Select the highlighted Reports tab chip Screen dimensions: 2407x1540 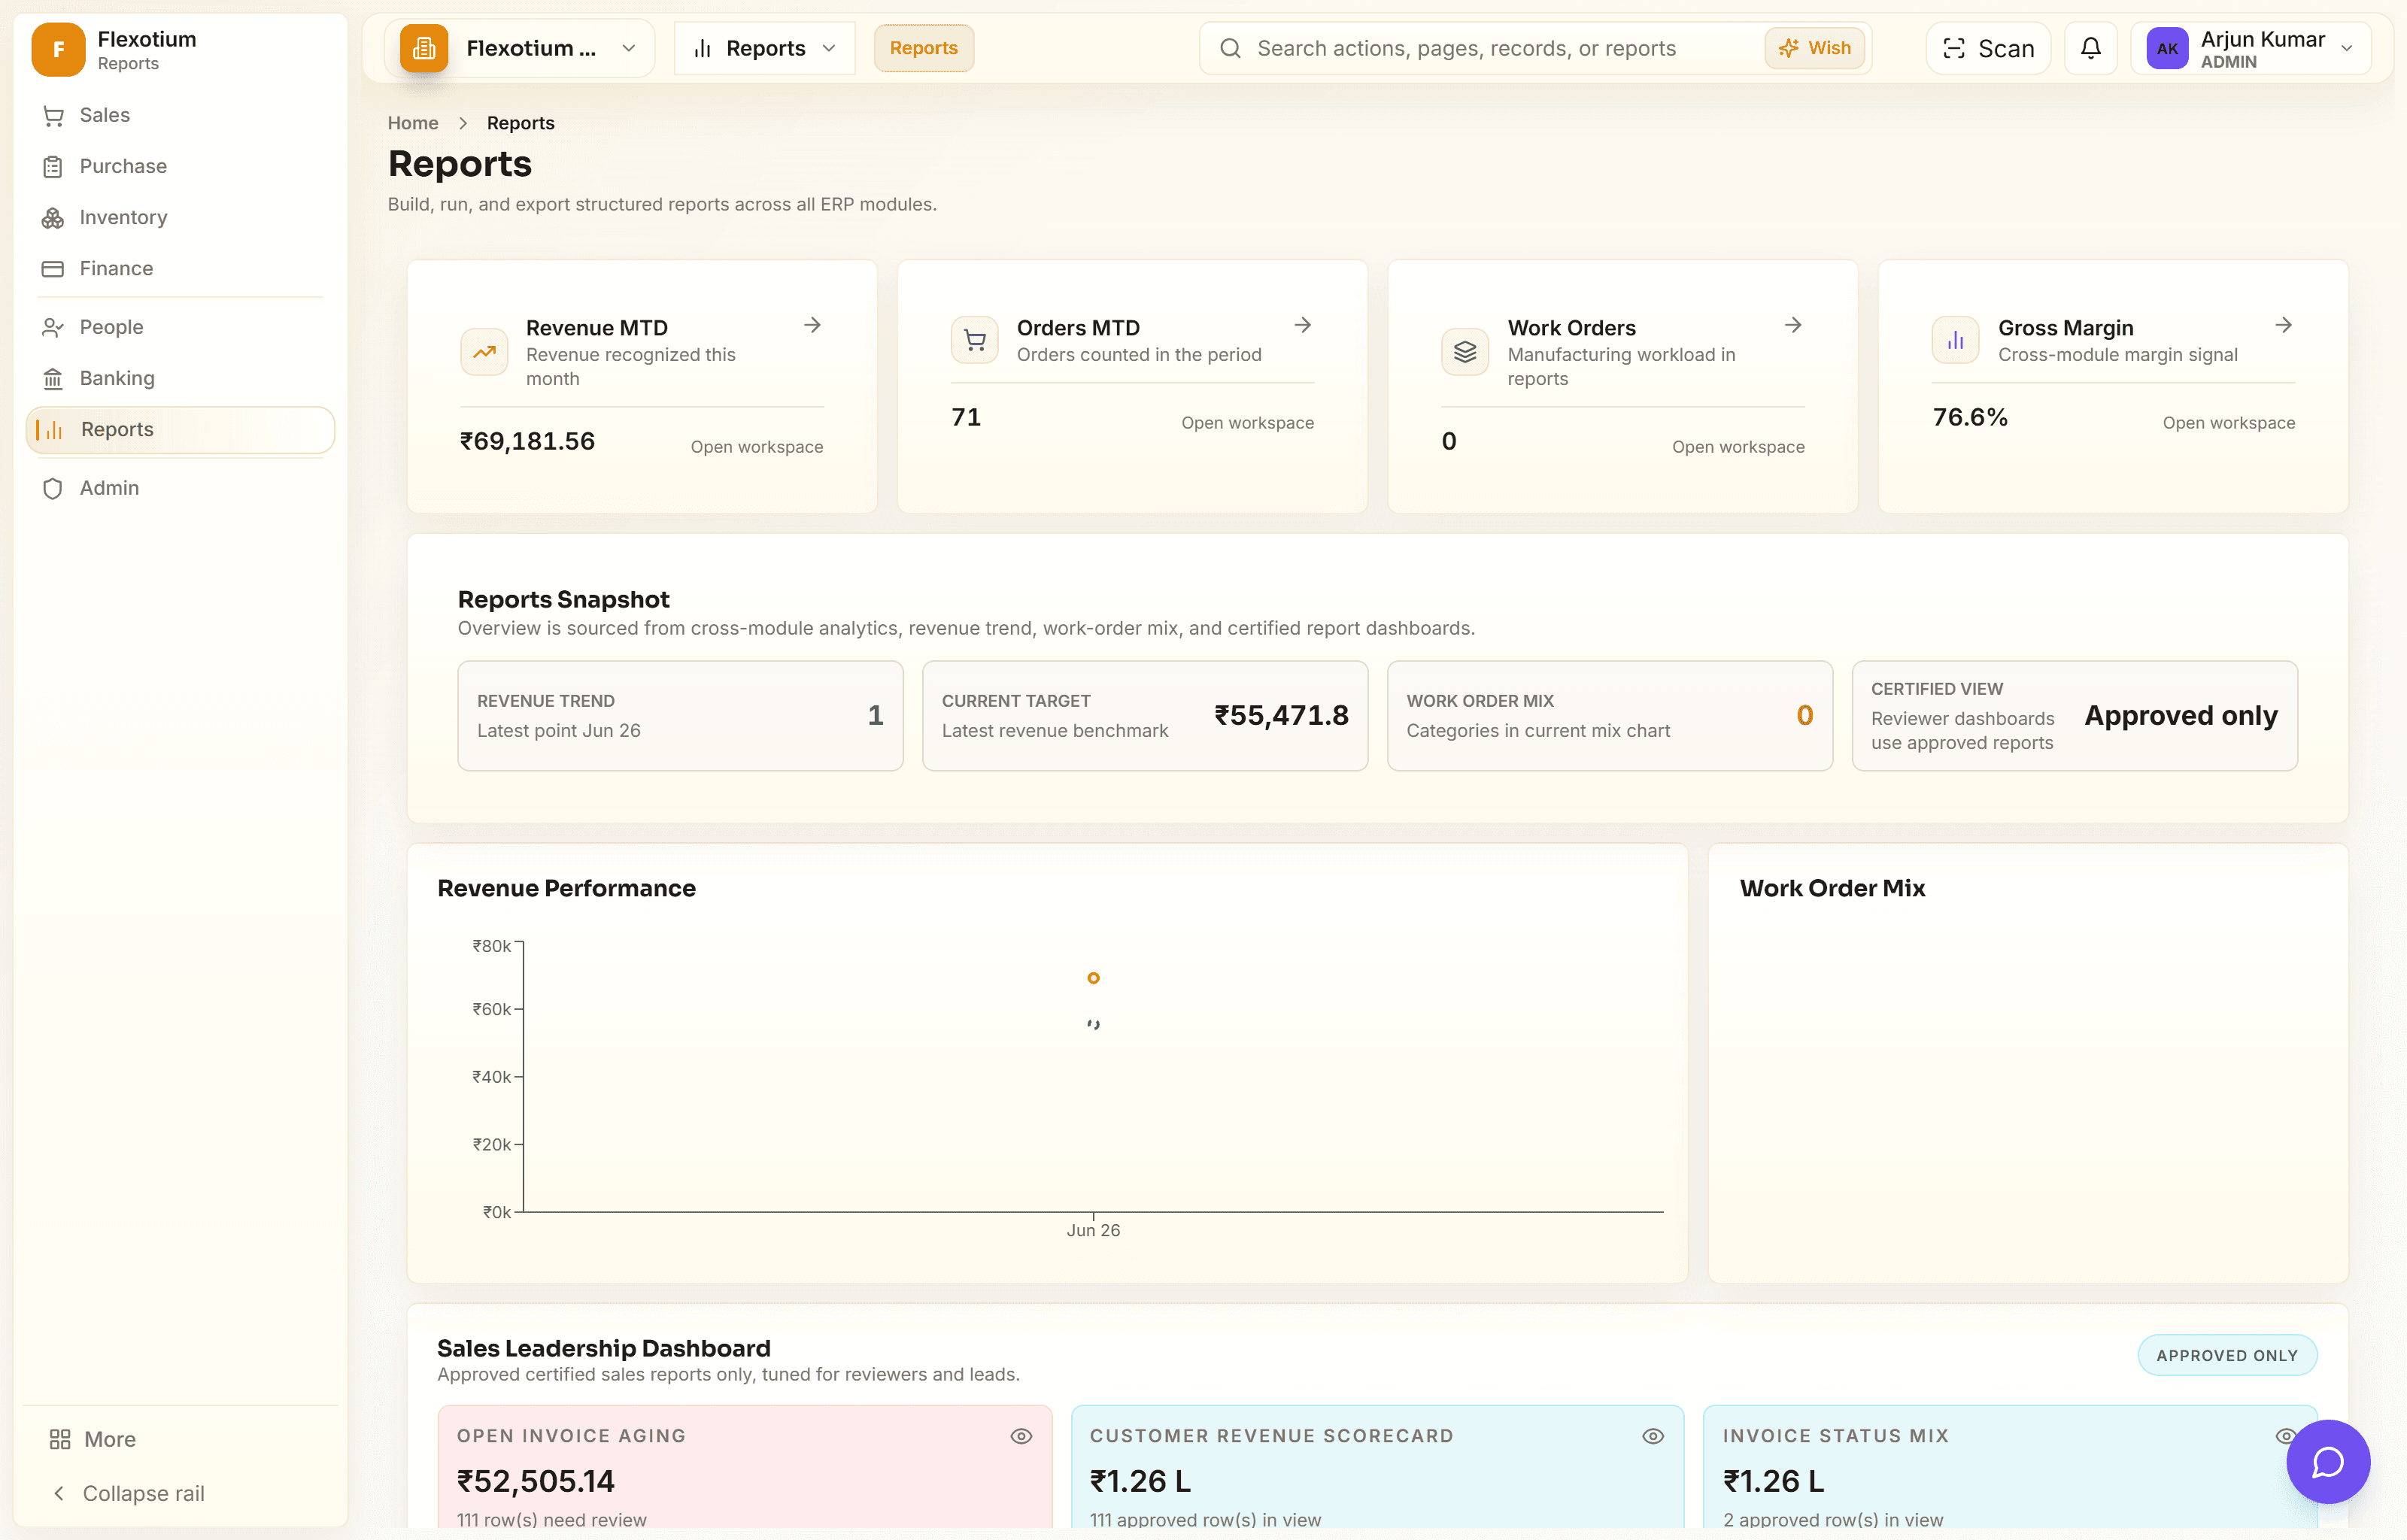click(x=923, y=48)
